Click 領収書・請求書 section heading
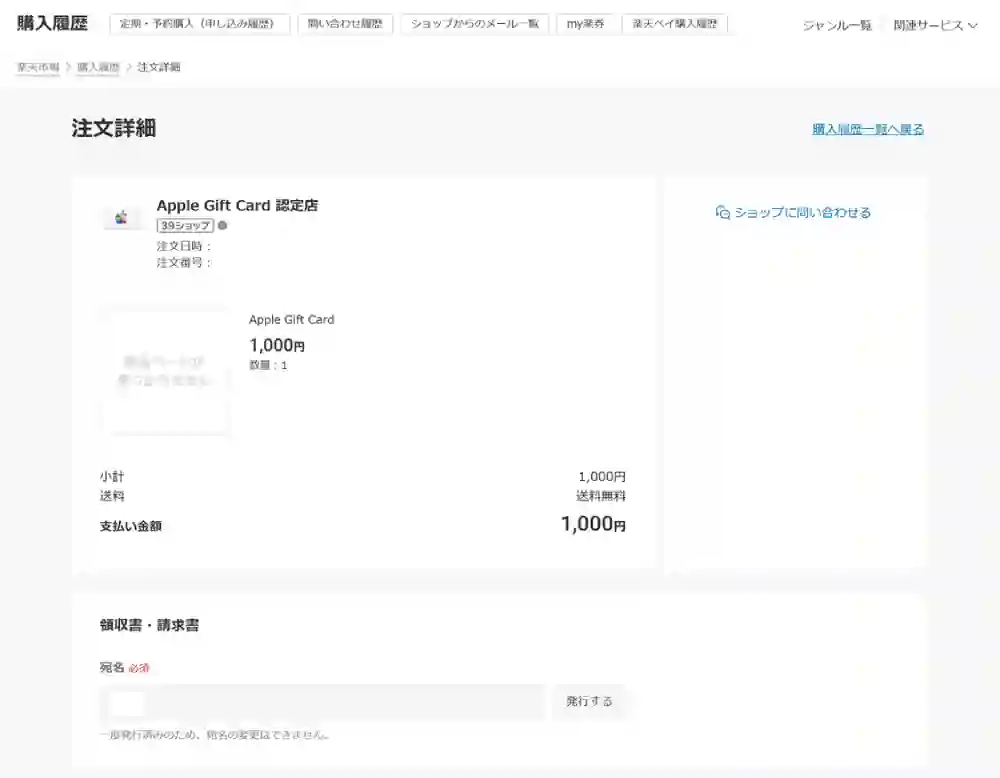 coord(149,625)
